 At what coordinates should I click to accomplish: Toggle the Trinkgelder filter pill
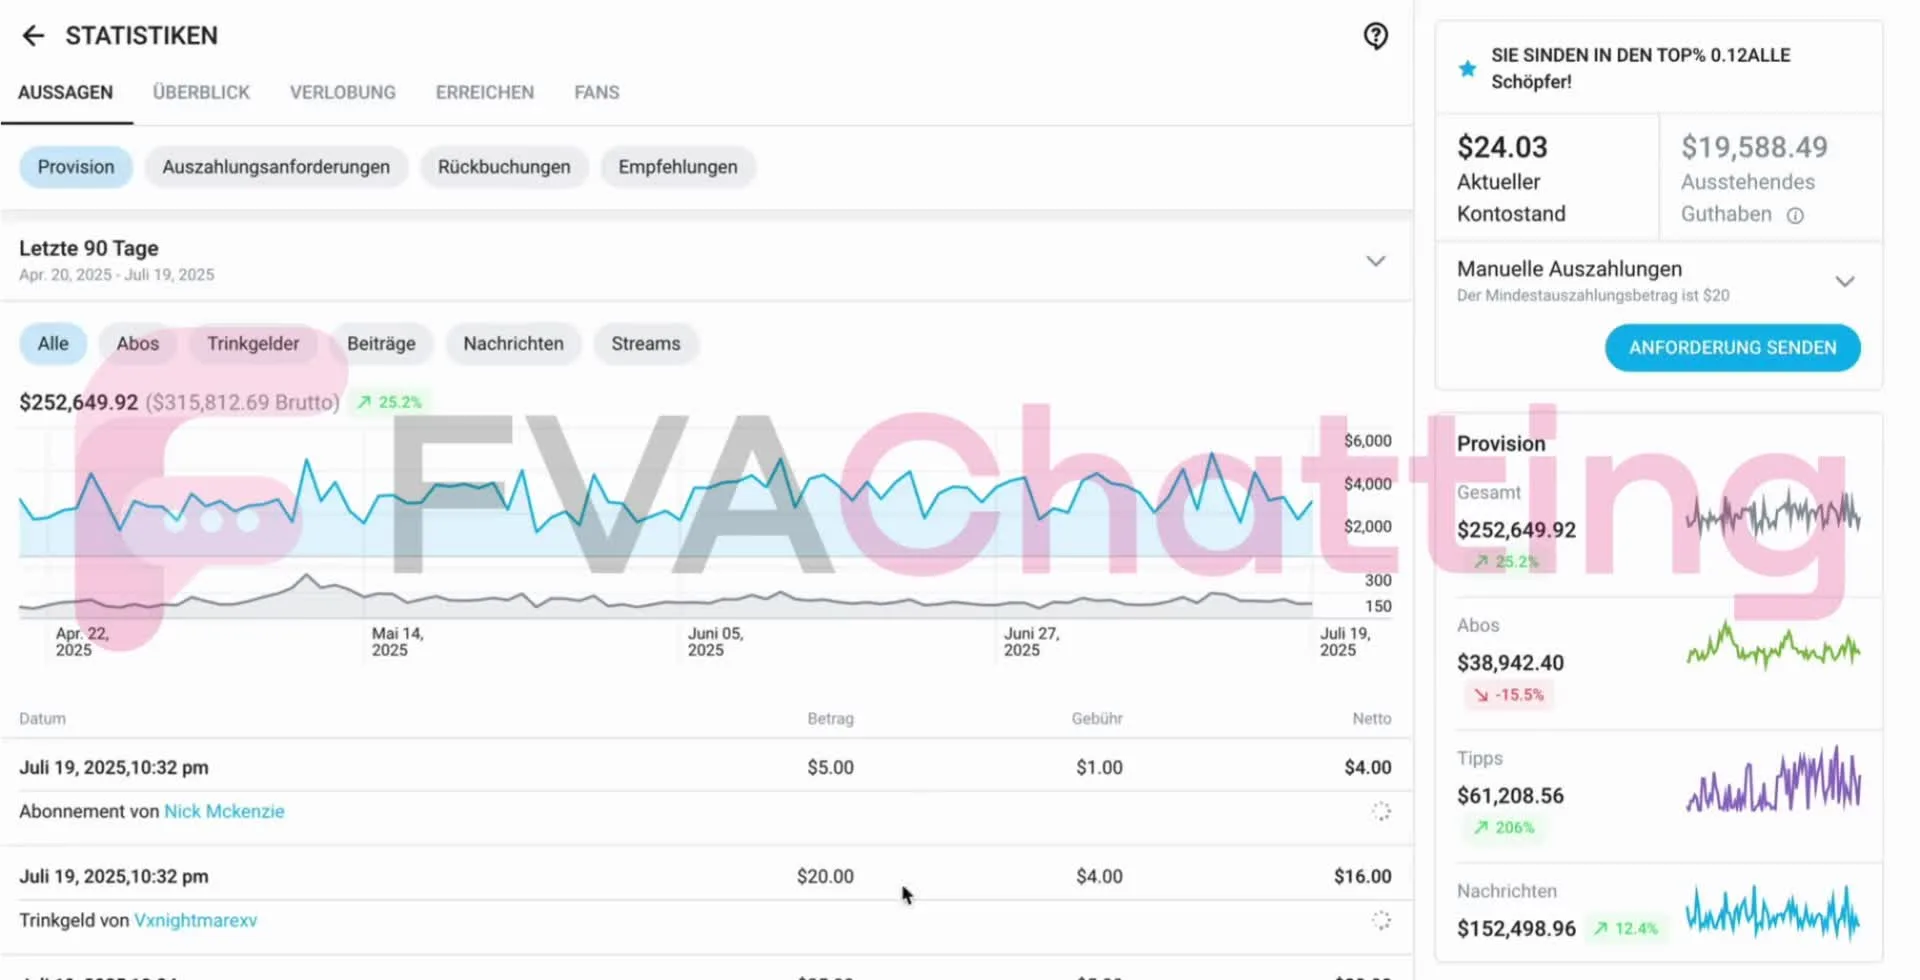click(253, 343)
